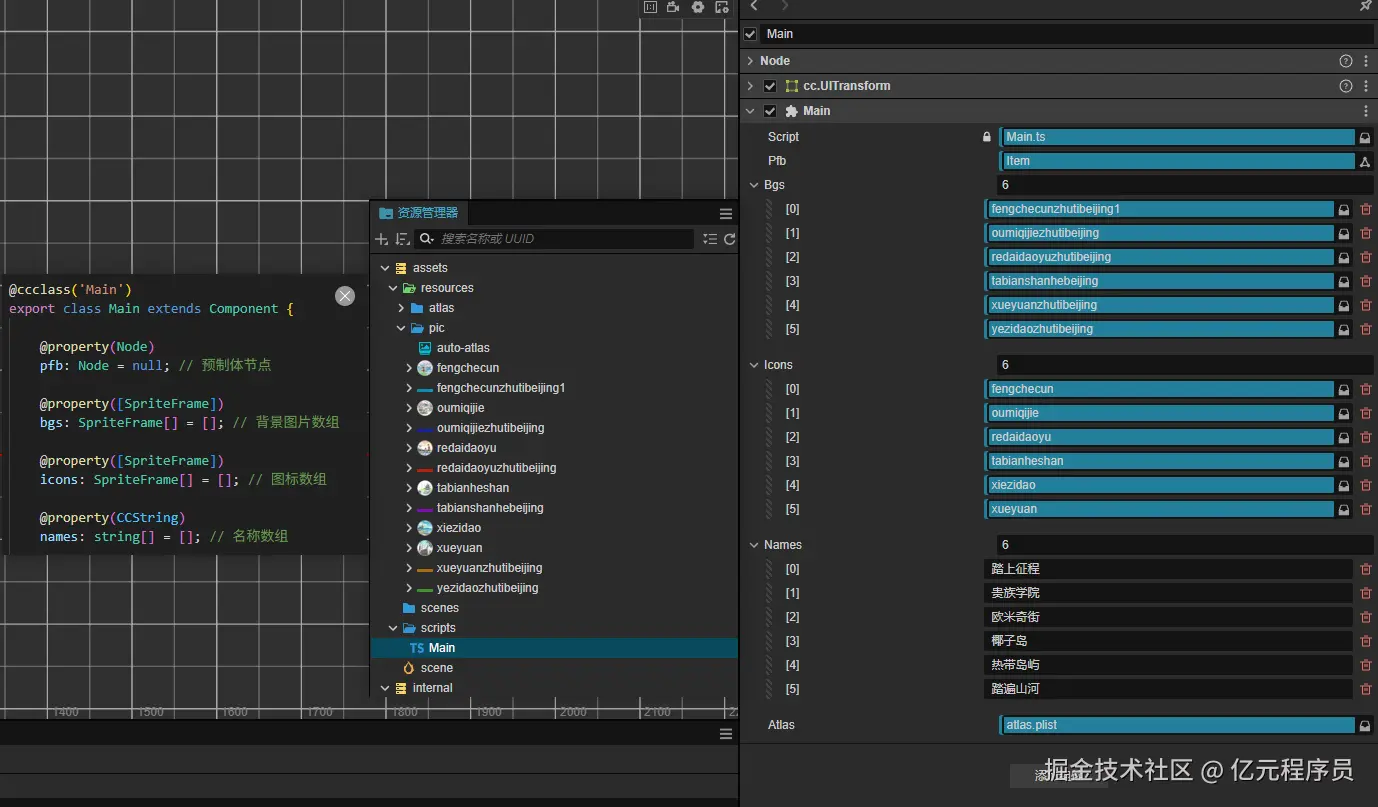Image resolution: width=1378 pixels, height=807 pixels.
Task: Delete the Names entry 椰子岛
Action: [x=1366, y=641]
